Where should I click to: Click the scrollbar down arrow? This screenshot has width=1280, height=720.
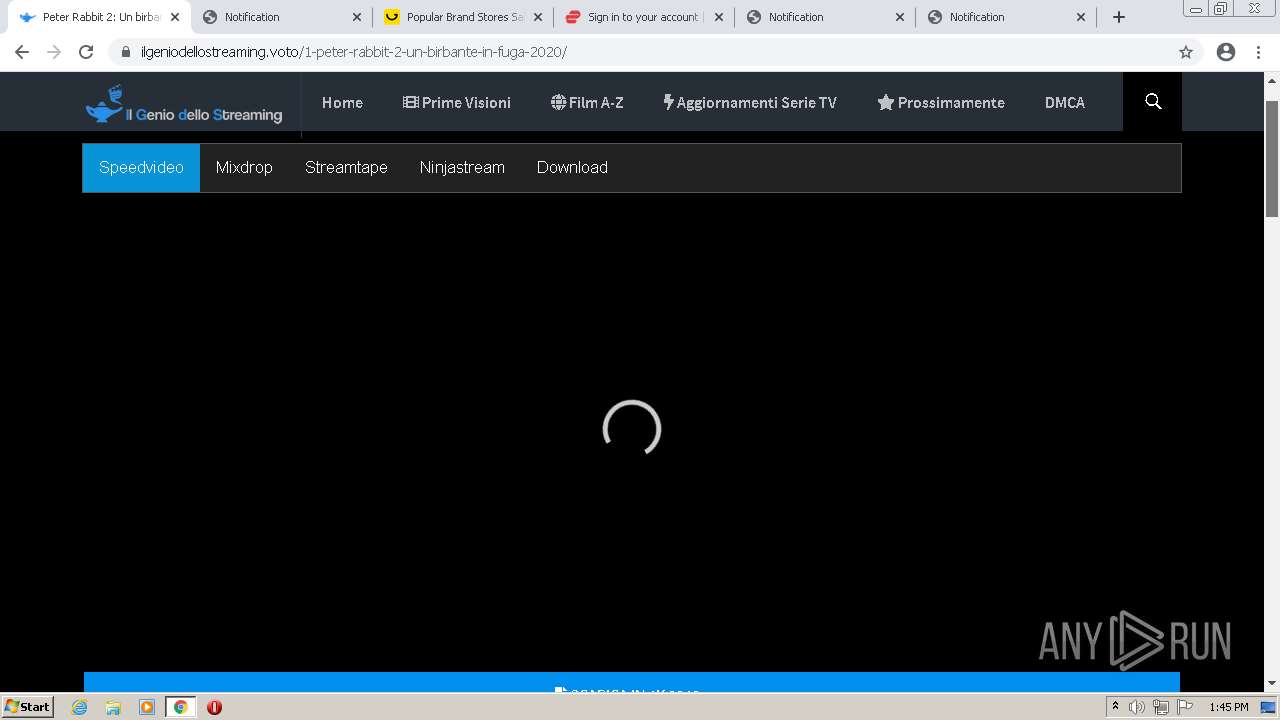tap(1272, 684)
